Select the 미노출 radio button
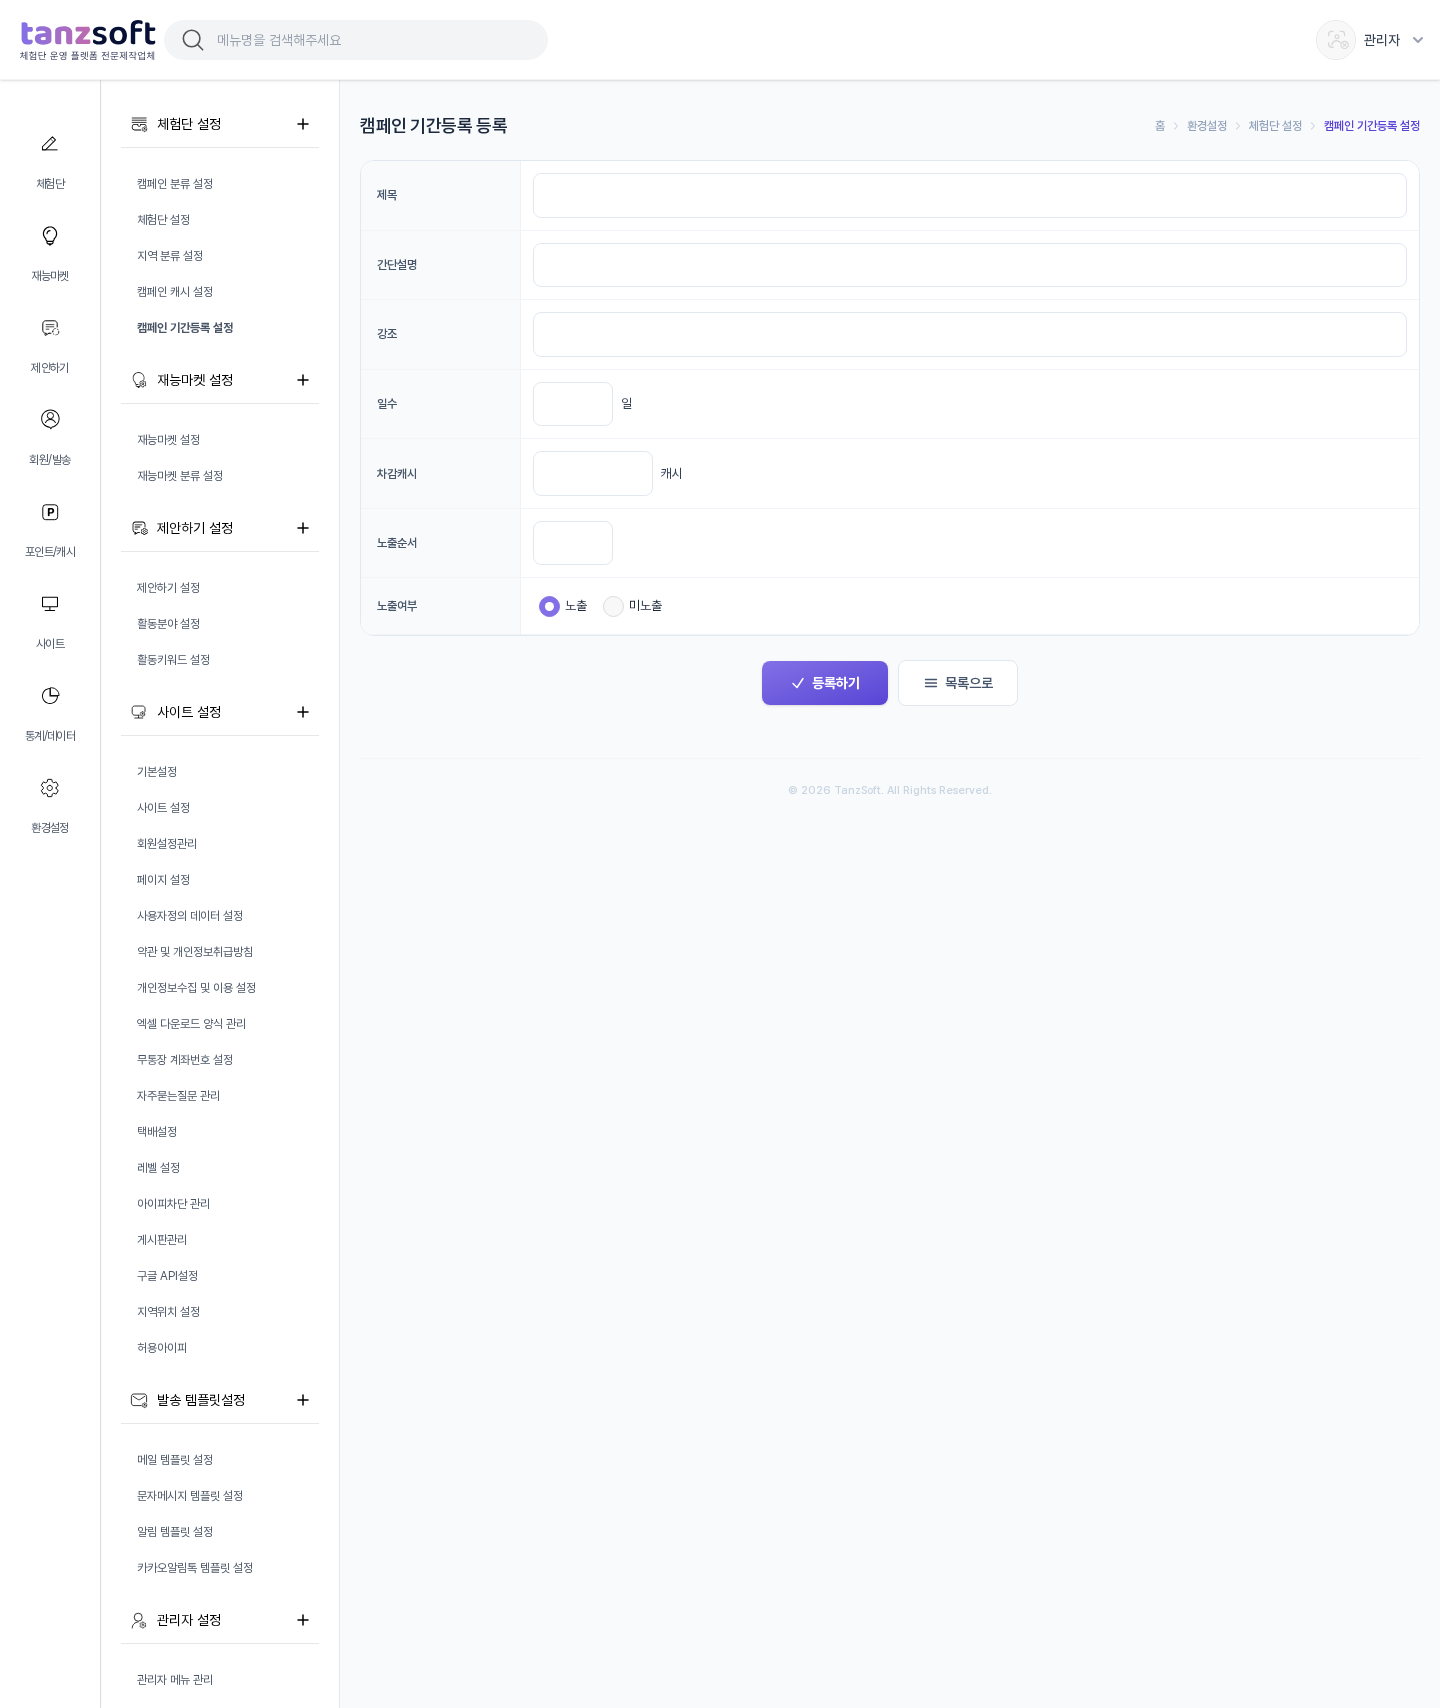The height and width of the screenshot is (1708, 1440). pos(613,606)
